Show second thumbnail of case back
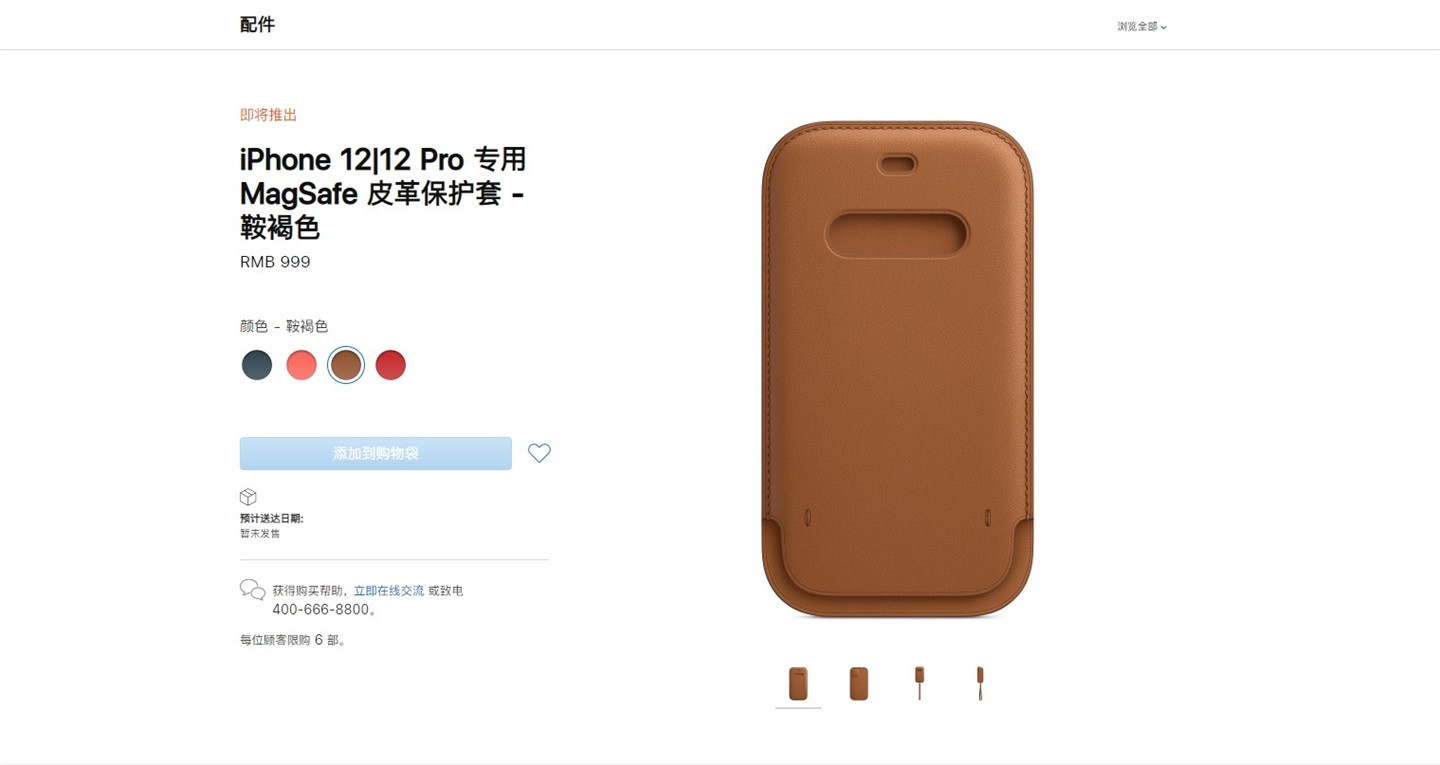The height and width of the screenshot is (765, 1440). [x=859, y=684]
